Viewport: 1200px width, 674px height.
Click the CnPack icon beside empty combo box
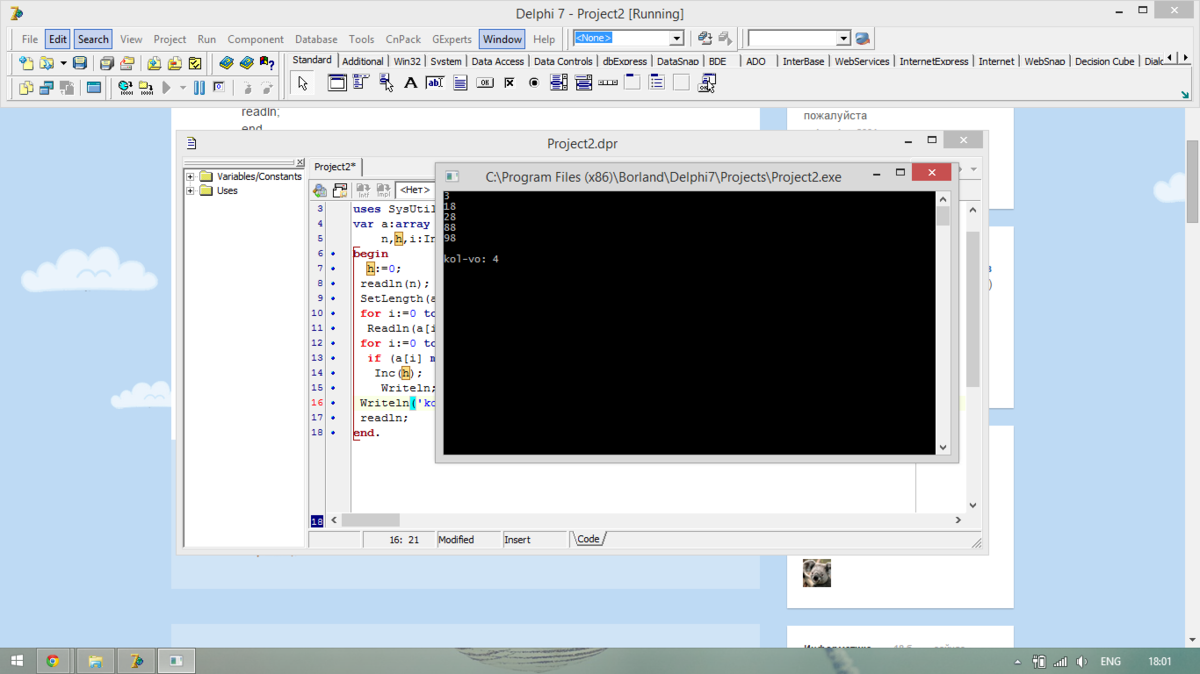[x=863, y=39]
